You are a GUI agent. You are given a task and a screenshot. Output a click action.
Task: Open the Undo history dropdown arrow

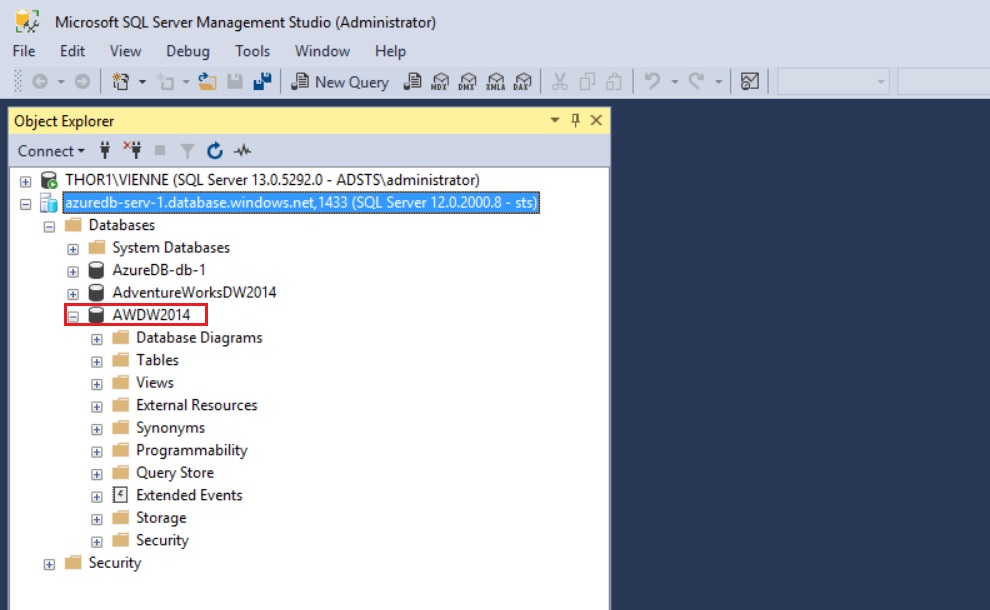point(674,81)
